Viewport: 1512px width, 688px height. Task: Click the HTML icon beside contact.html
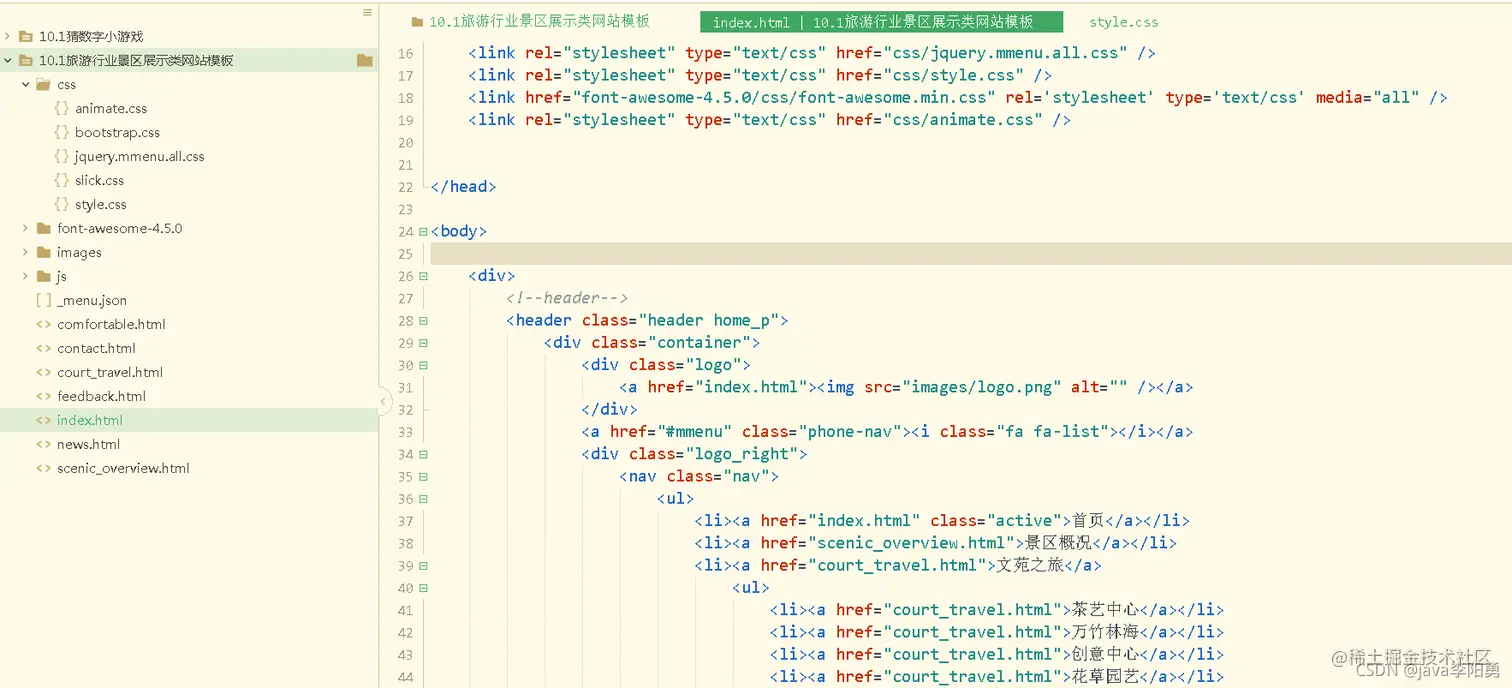pyautogui.click(x=43, y=348)
